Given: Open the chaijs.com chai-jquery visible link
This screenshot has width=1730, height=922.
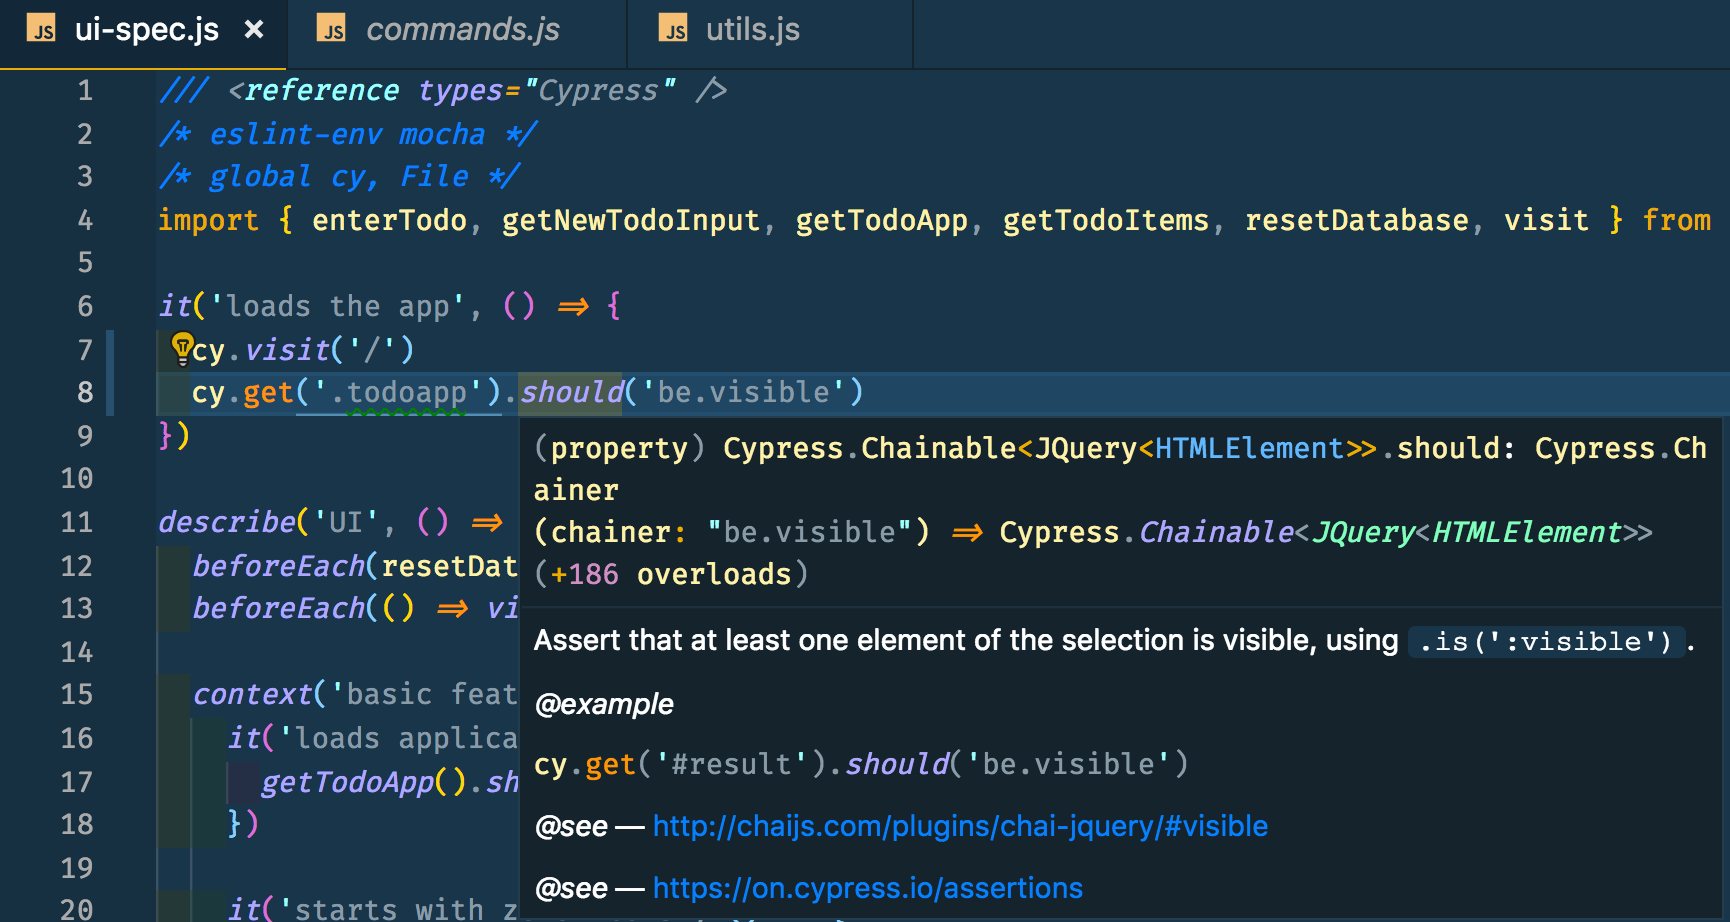Looking at the screenshot, I should click(960, 826).
